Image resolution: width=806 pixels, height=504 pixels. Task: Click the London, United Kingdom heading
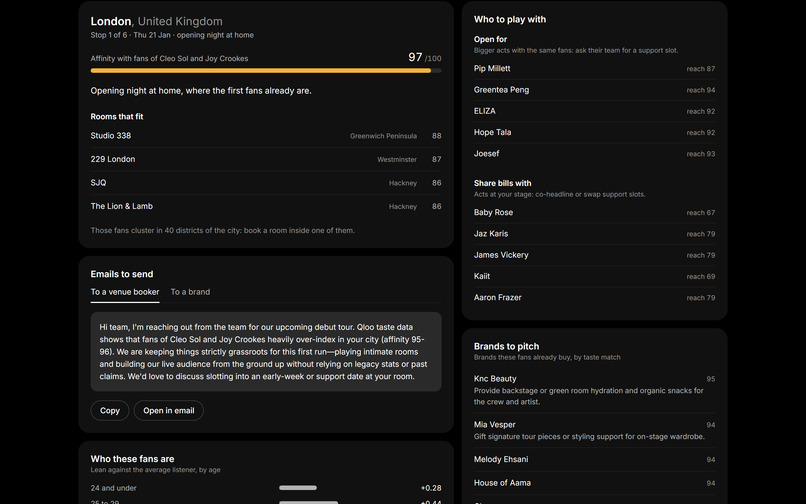156,22
